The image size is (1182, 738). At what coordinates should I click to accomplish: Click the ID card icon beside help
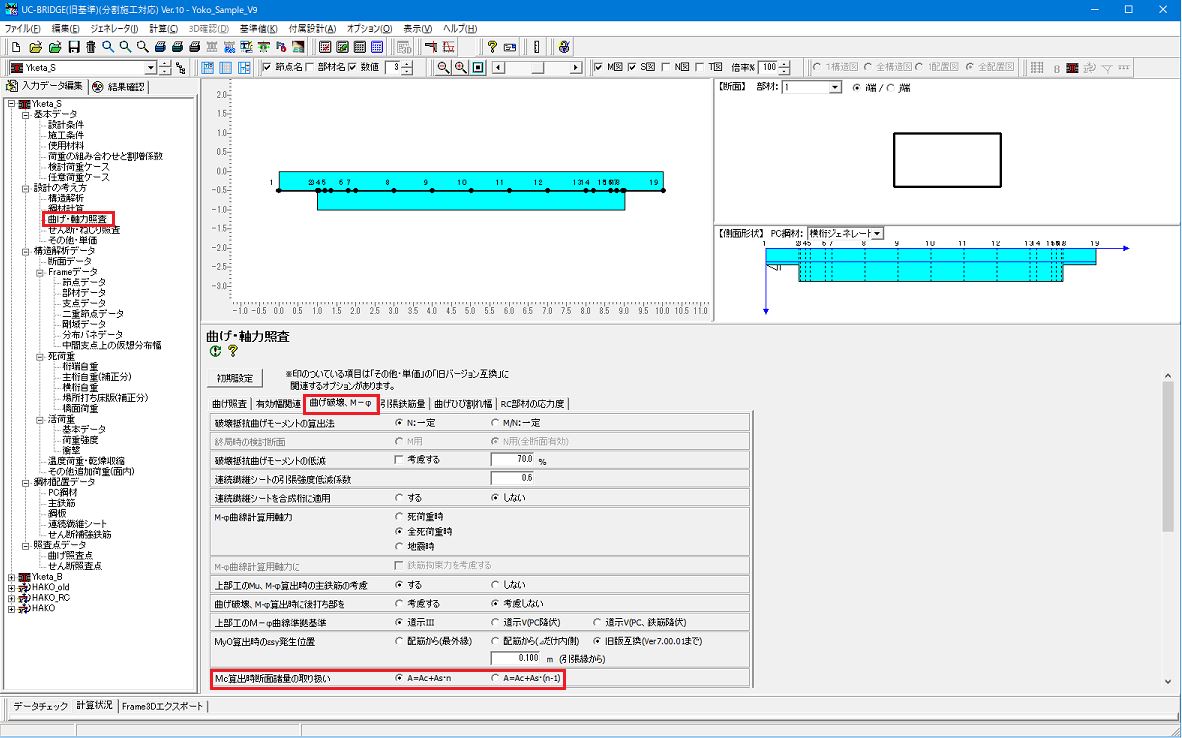pyautogui.click(x=510, y=47)
